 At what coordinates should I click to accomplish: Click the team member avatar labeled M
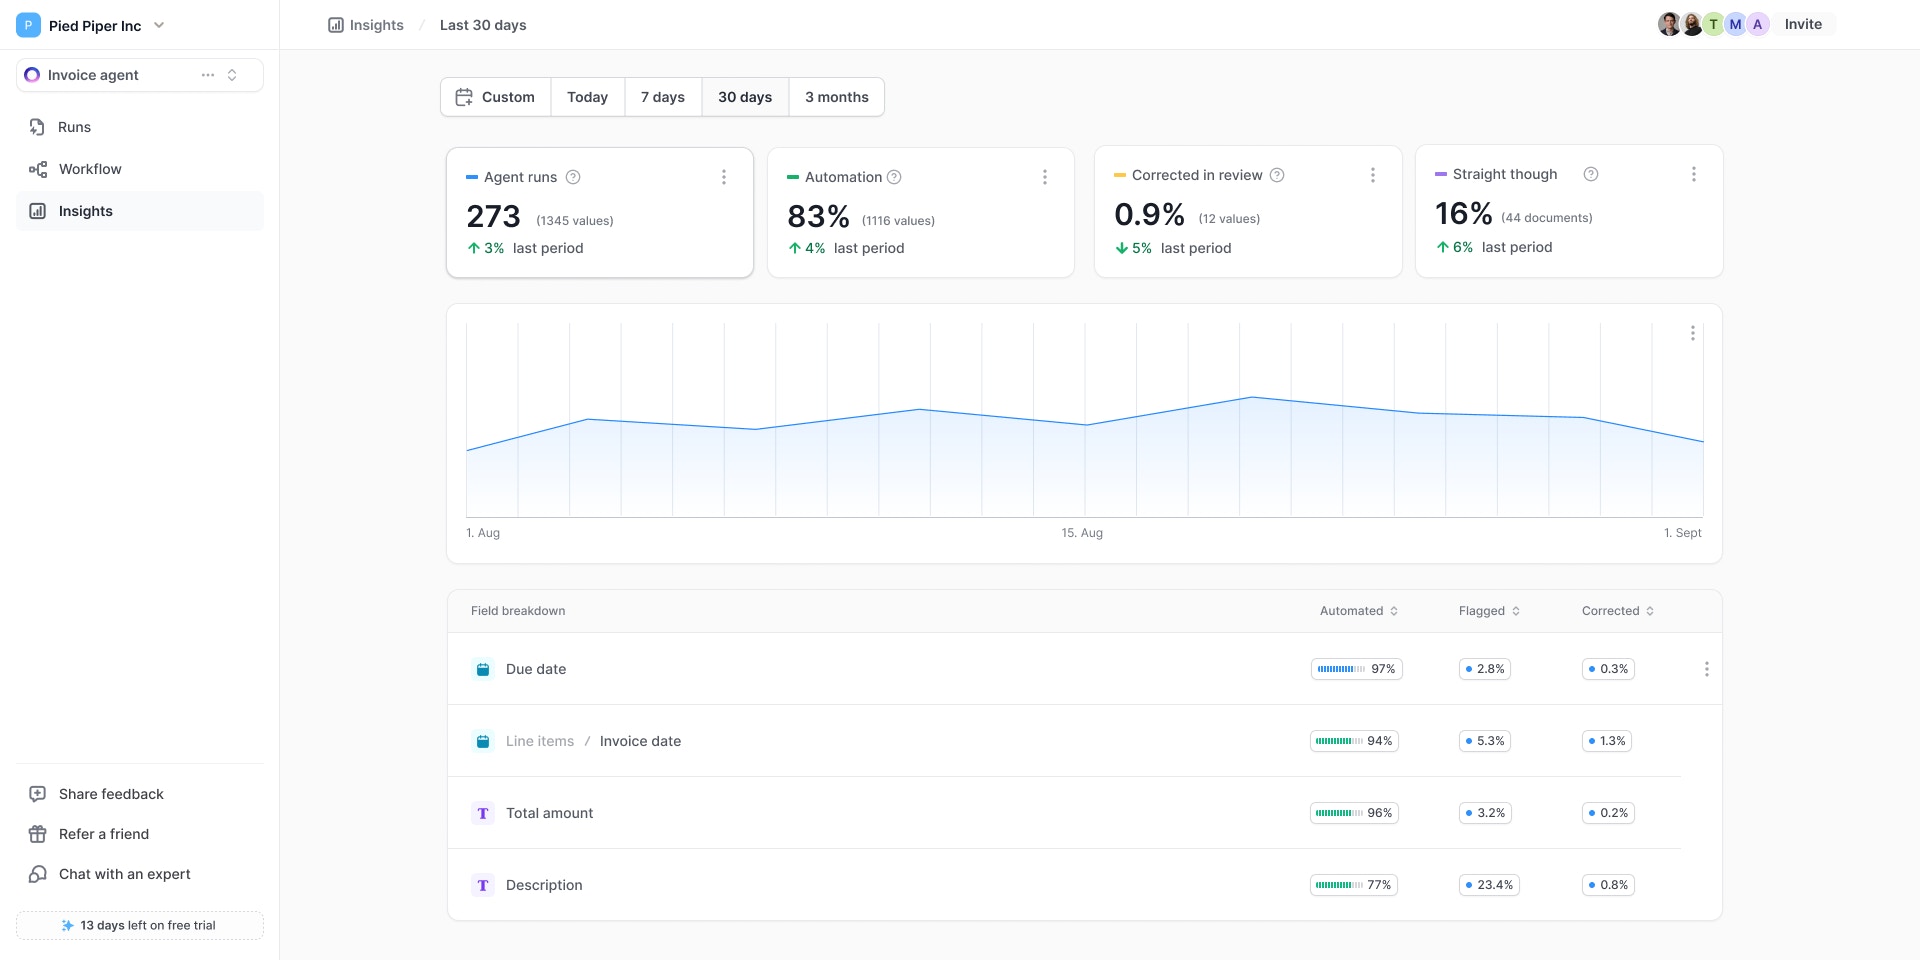pyautogui.click(x=1735, y=24)
